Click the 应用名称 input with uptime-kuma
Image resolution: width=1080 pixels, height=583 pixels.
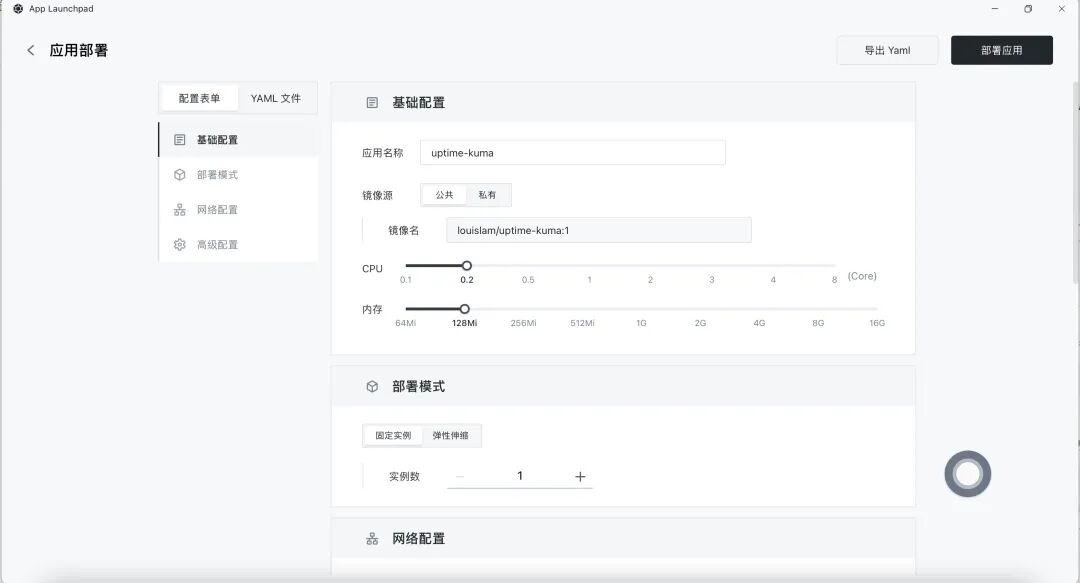pyautogui.click(x=572, y=153)
